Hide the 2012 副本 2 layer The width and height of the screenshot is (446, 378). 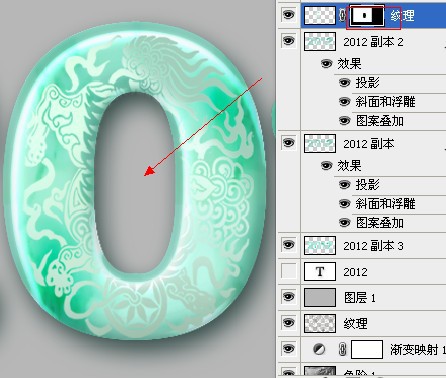click(288, 41)
